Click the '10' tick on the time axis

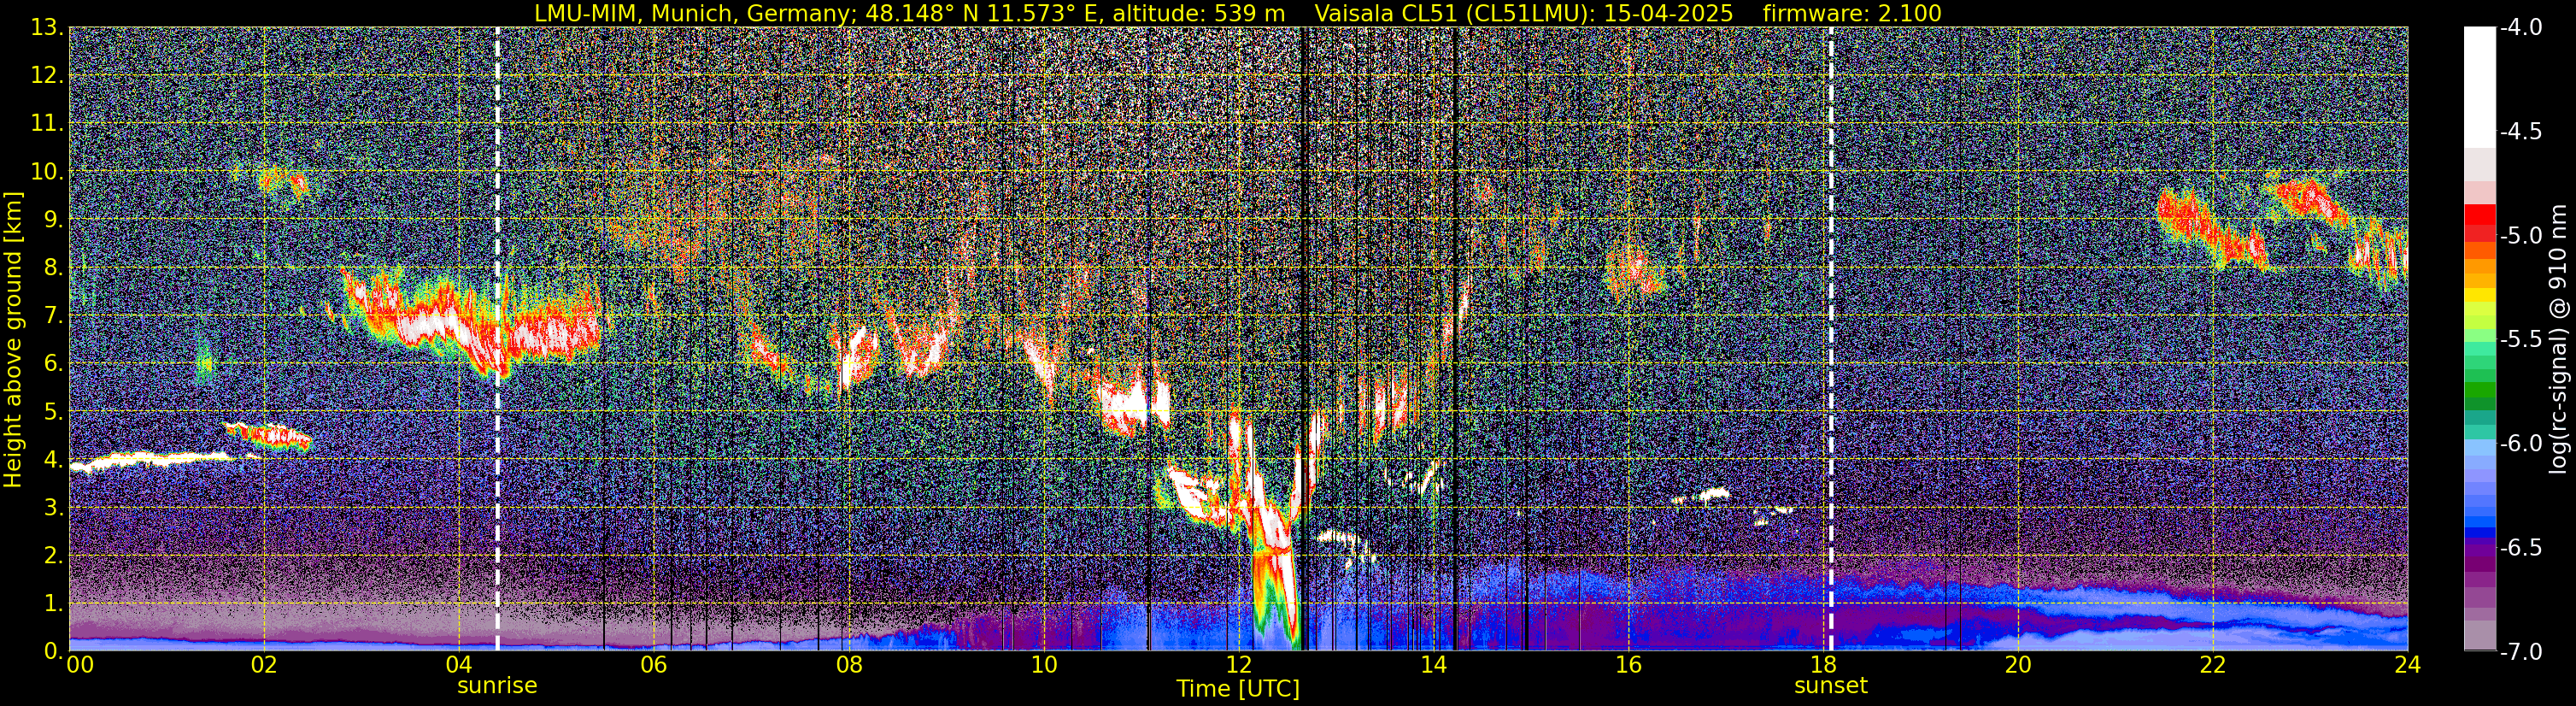click(x=1043, y=665)
